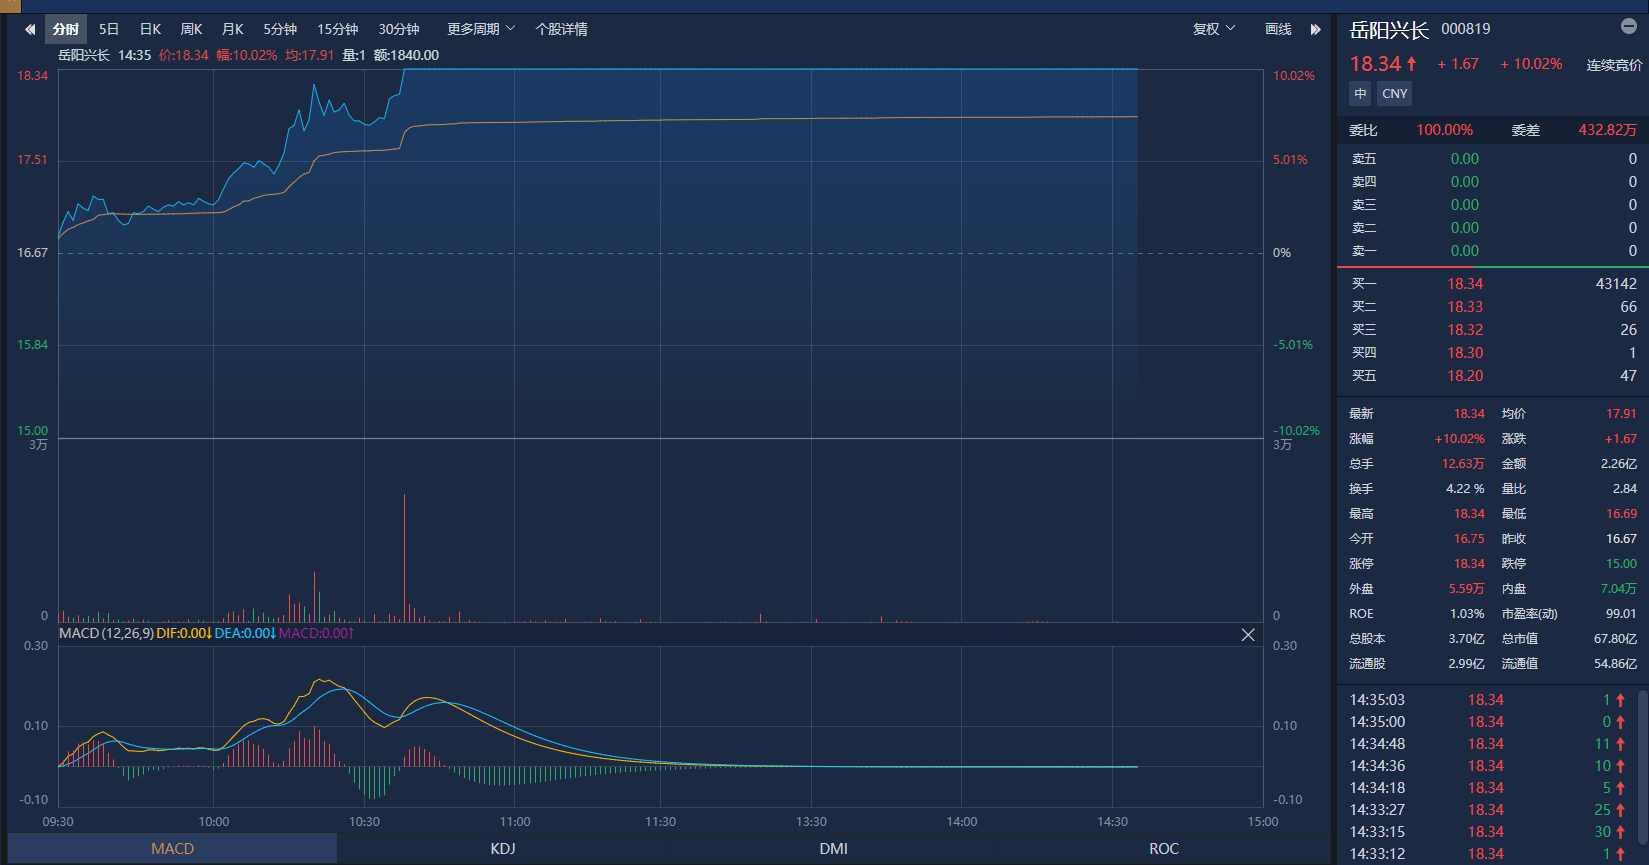The image size is (1649, 865).
Task: Click the CNY currency badge
Action: [1395, 94]
